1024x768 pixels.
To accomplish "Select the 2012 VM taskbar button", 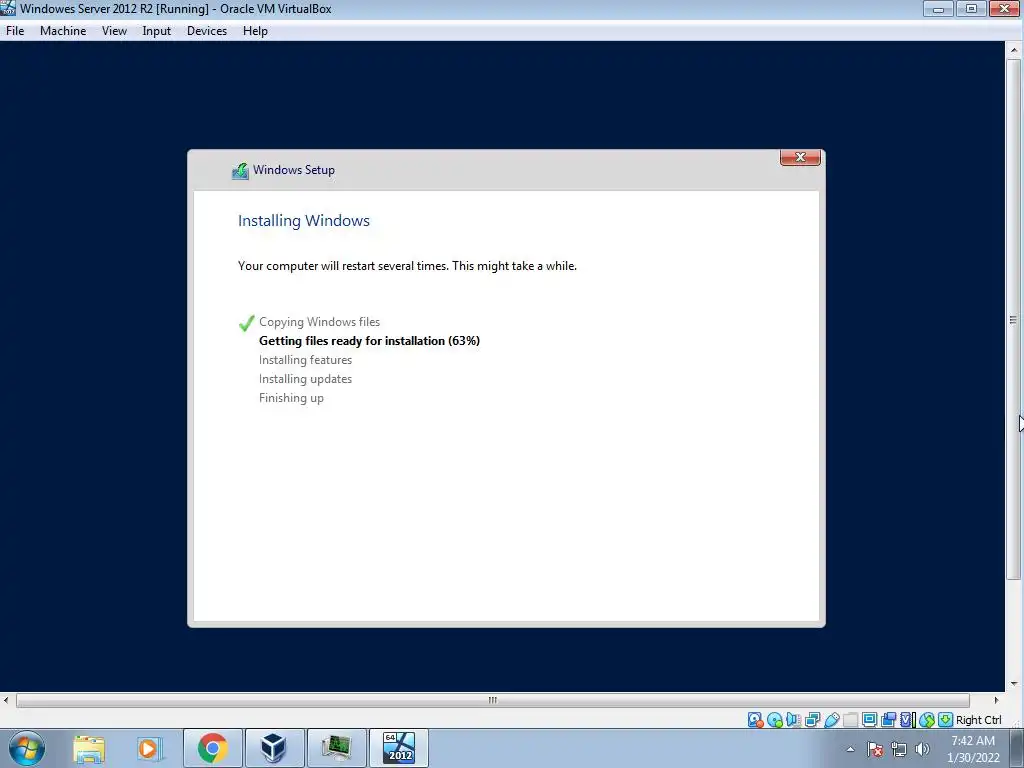I will pyautogui.click(x=398, y=748).
